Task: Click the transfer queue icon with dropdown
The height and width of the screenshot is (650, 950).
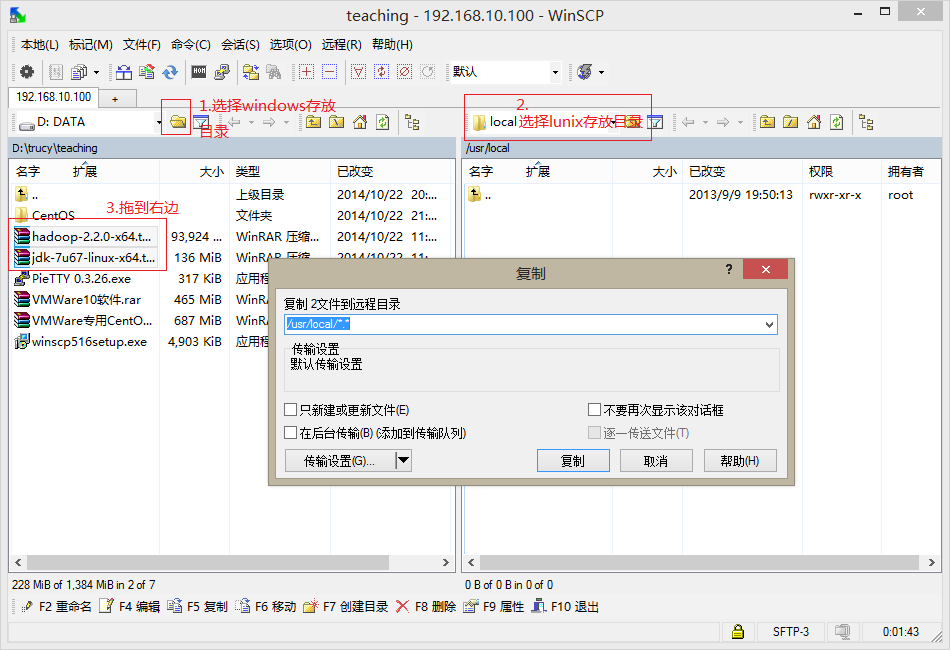Action: (79, 72)
